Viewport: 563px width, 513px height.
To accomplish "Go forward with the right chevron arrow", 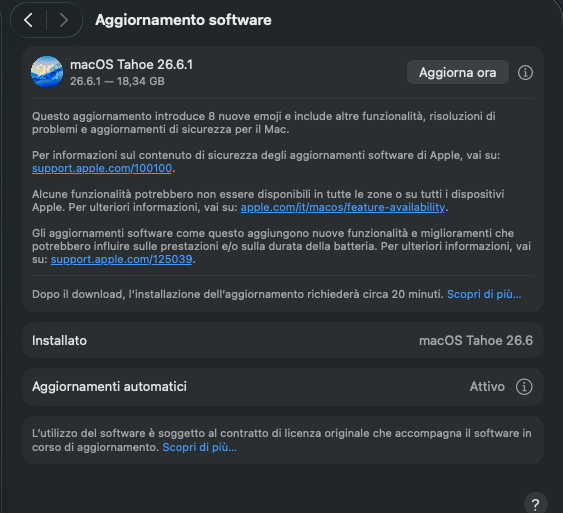I will [x=64, y=20].
